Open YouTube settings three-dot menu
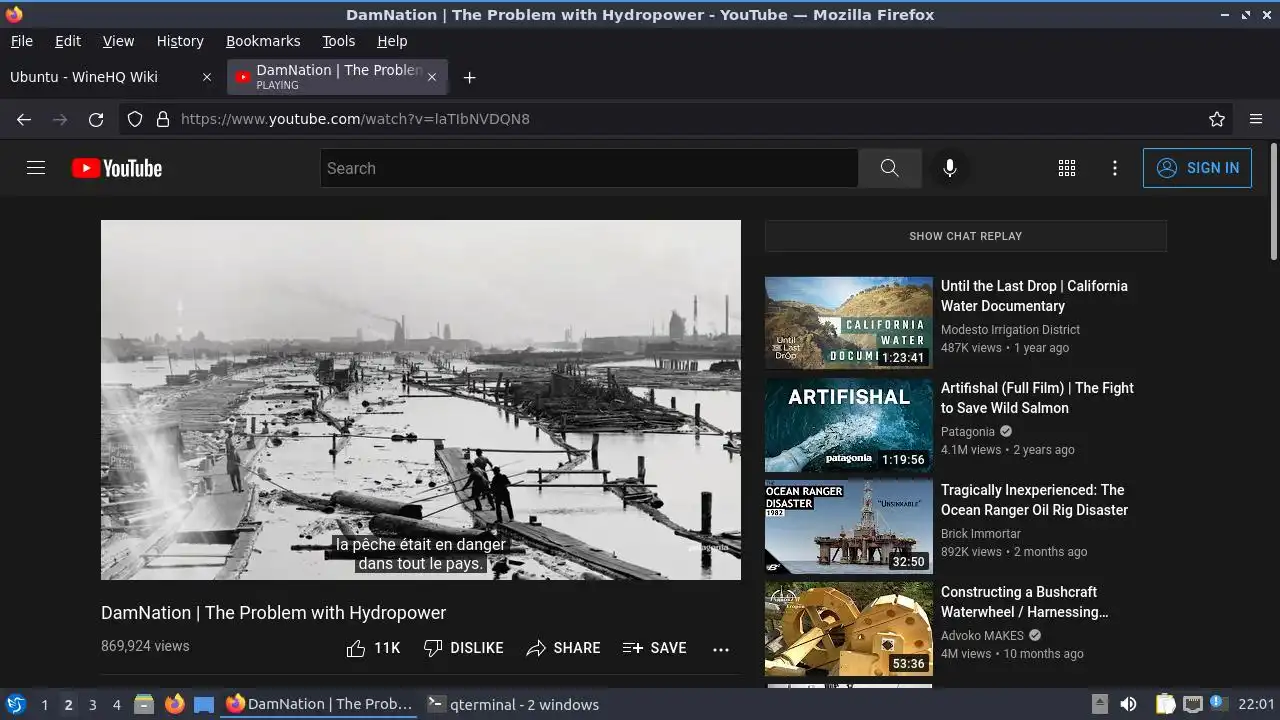The height and width of the screenshot is (720, 1280). (x=1115, y=168)
